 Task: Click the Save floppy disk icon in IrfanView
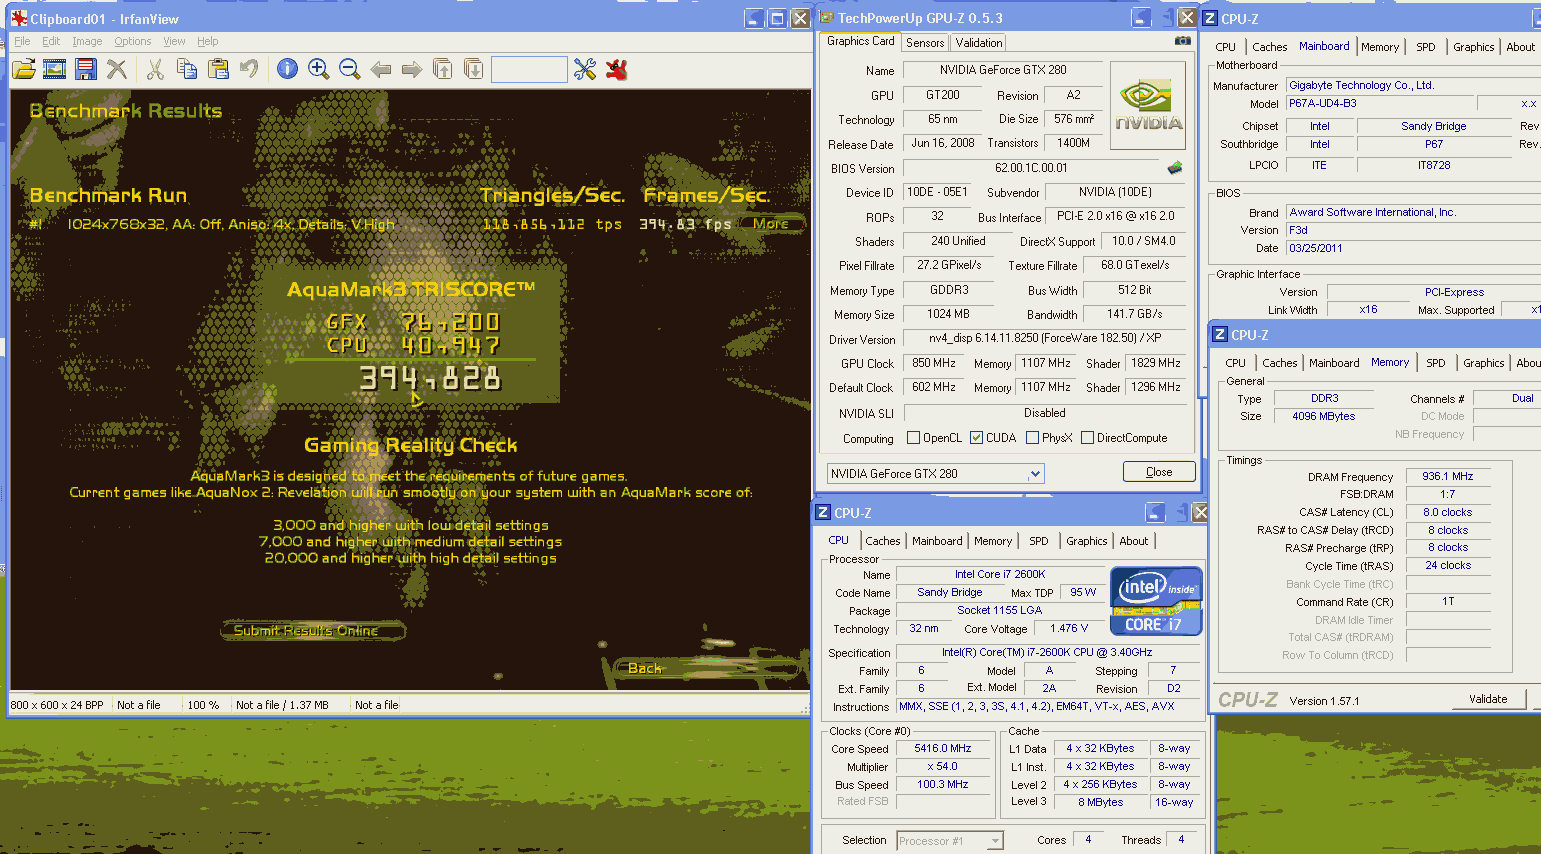(x=86, y=69)
